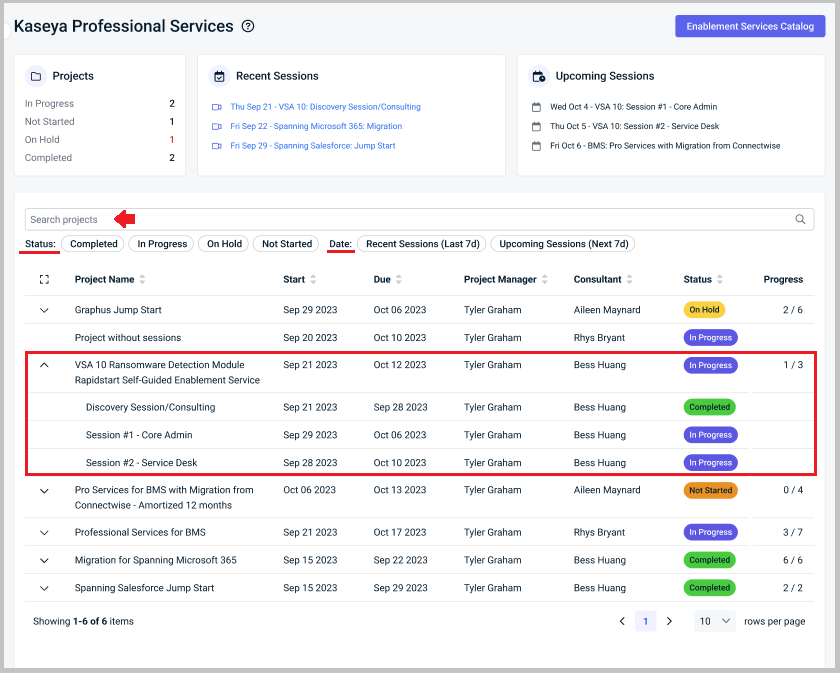
Task: Click into the Search projects field
Action: tap(400, 220)
